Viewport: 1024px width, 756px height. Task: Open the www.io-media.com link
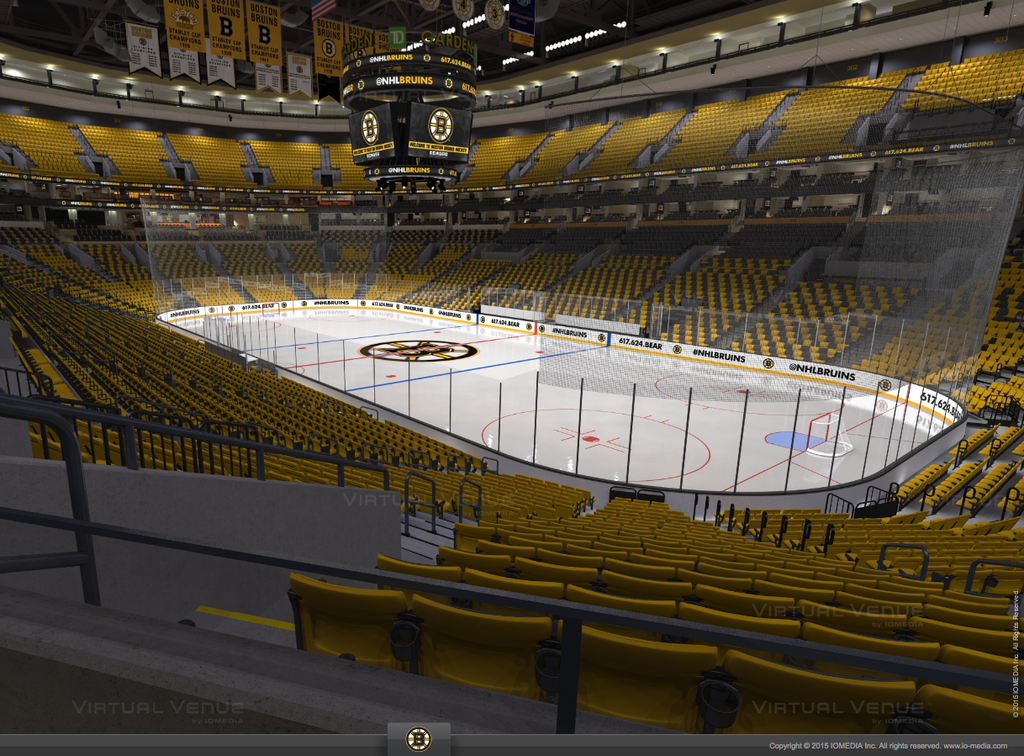click(981, 746)
